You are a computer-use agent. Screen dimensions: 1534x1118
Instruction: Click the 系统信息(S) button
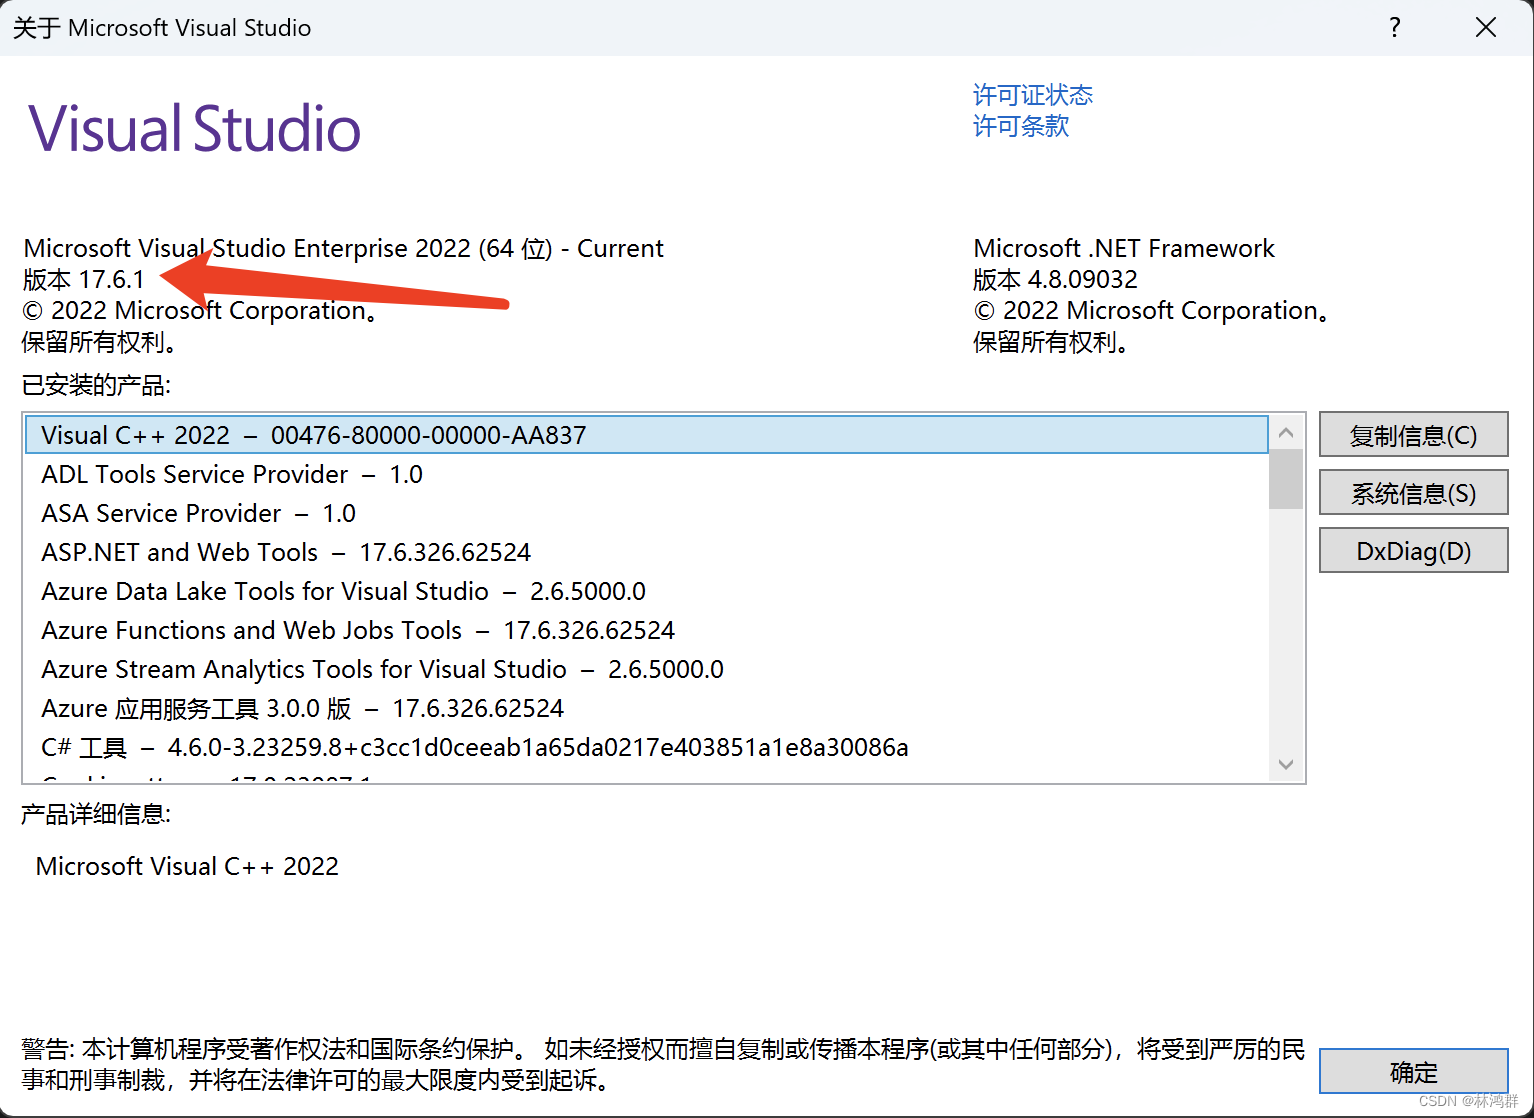[1413, 493]
